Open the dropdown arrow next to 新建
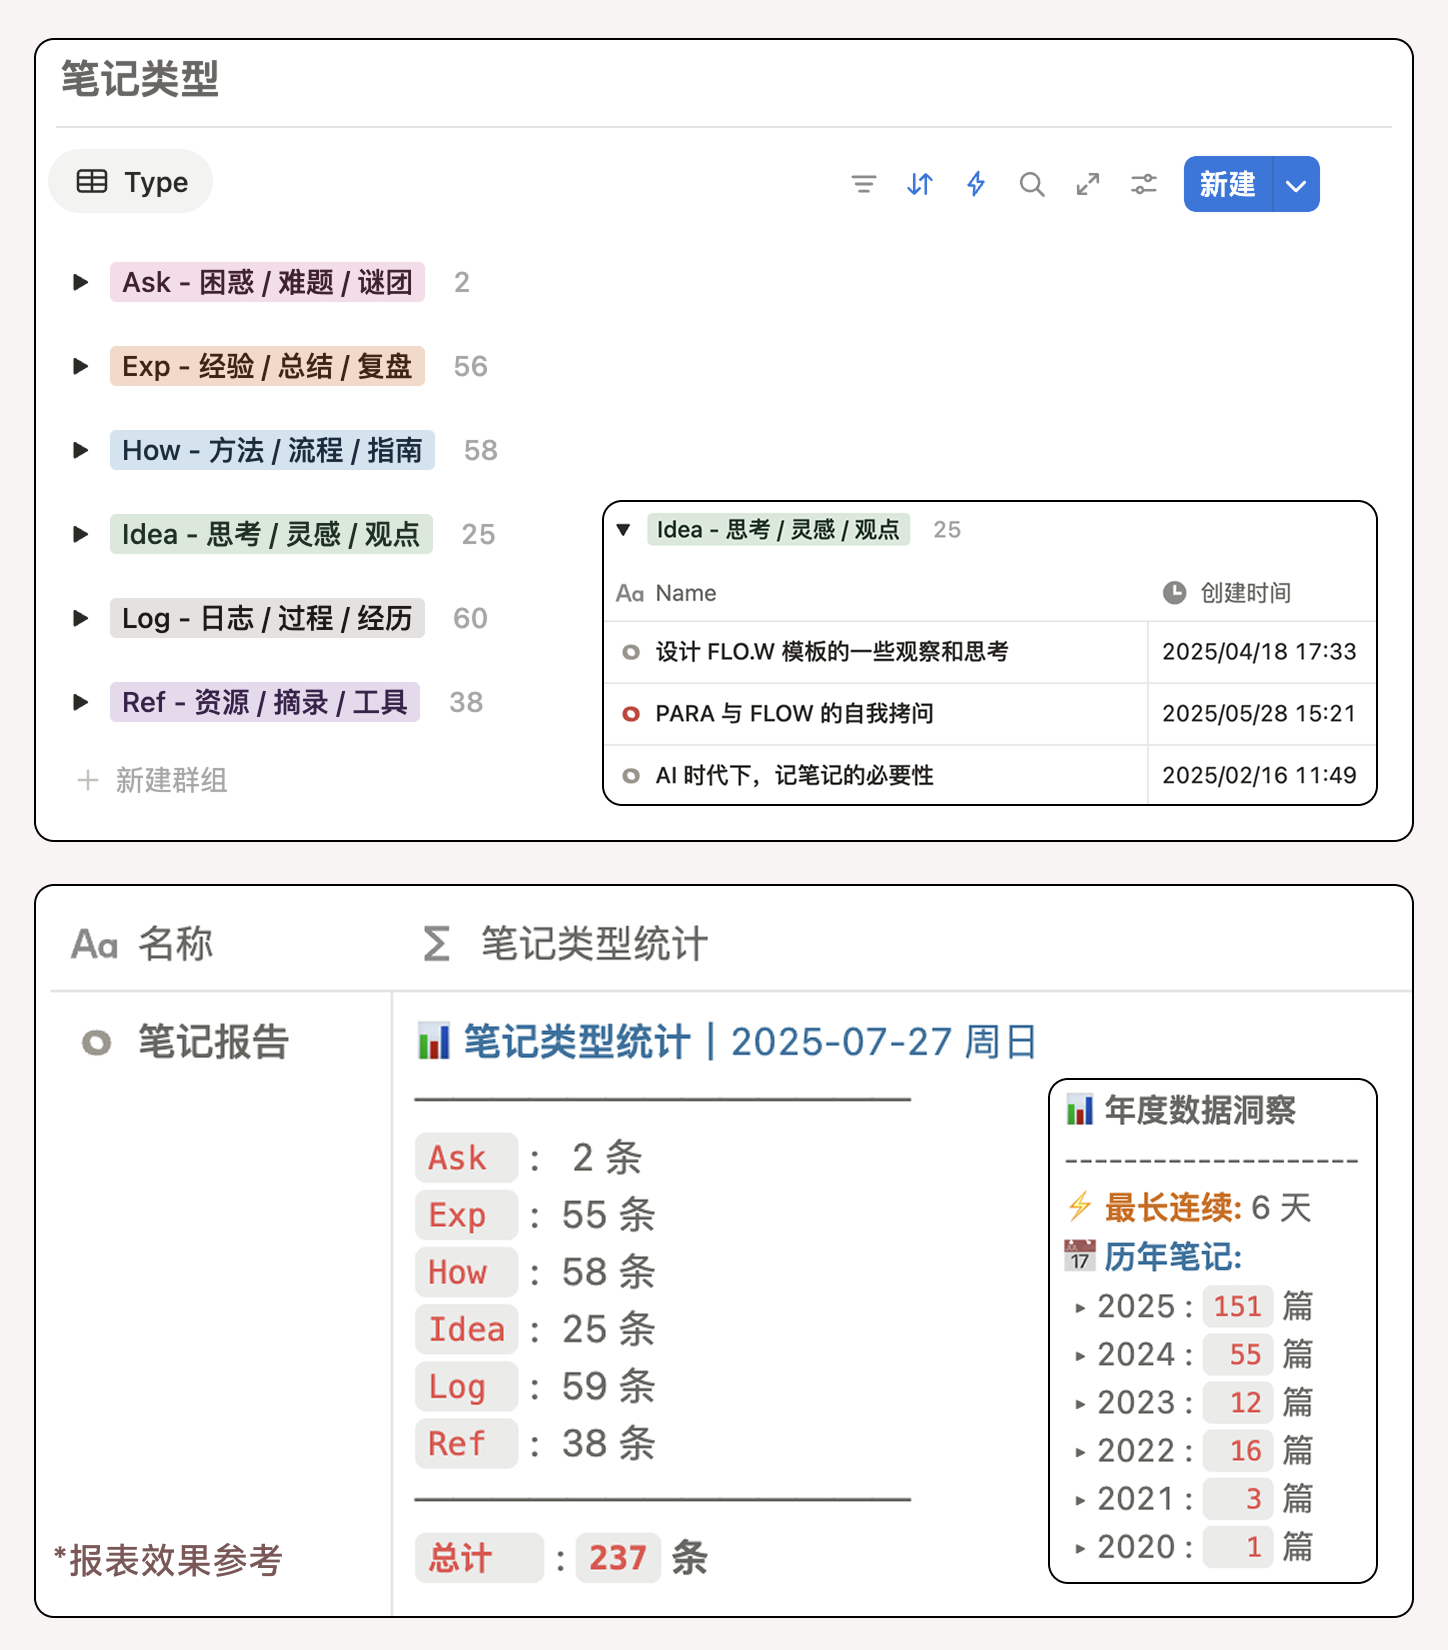 (1296, 185)
